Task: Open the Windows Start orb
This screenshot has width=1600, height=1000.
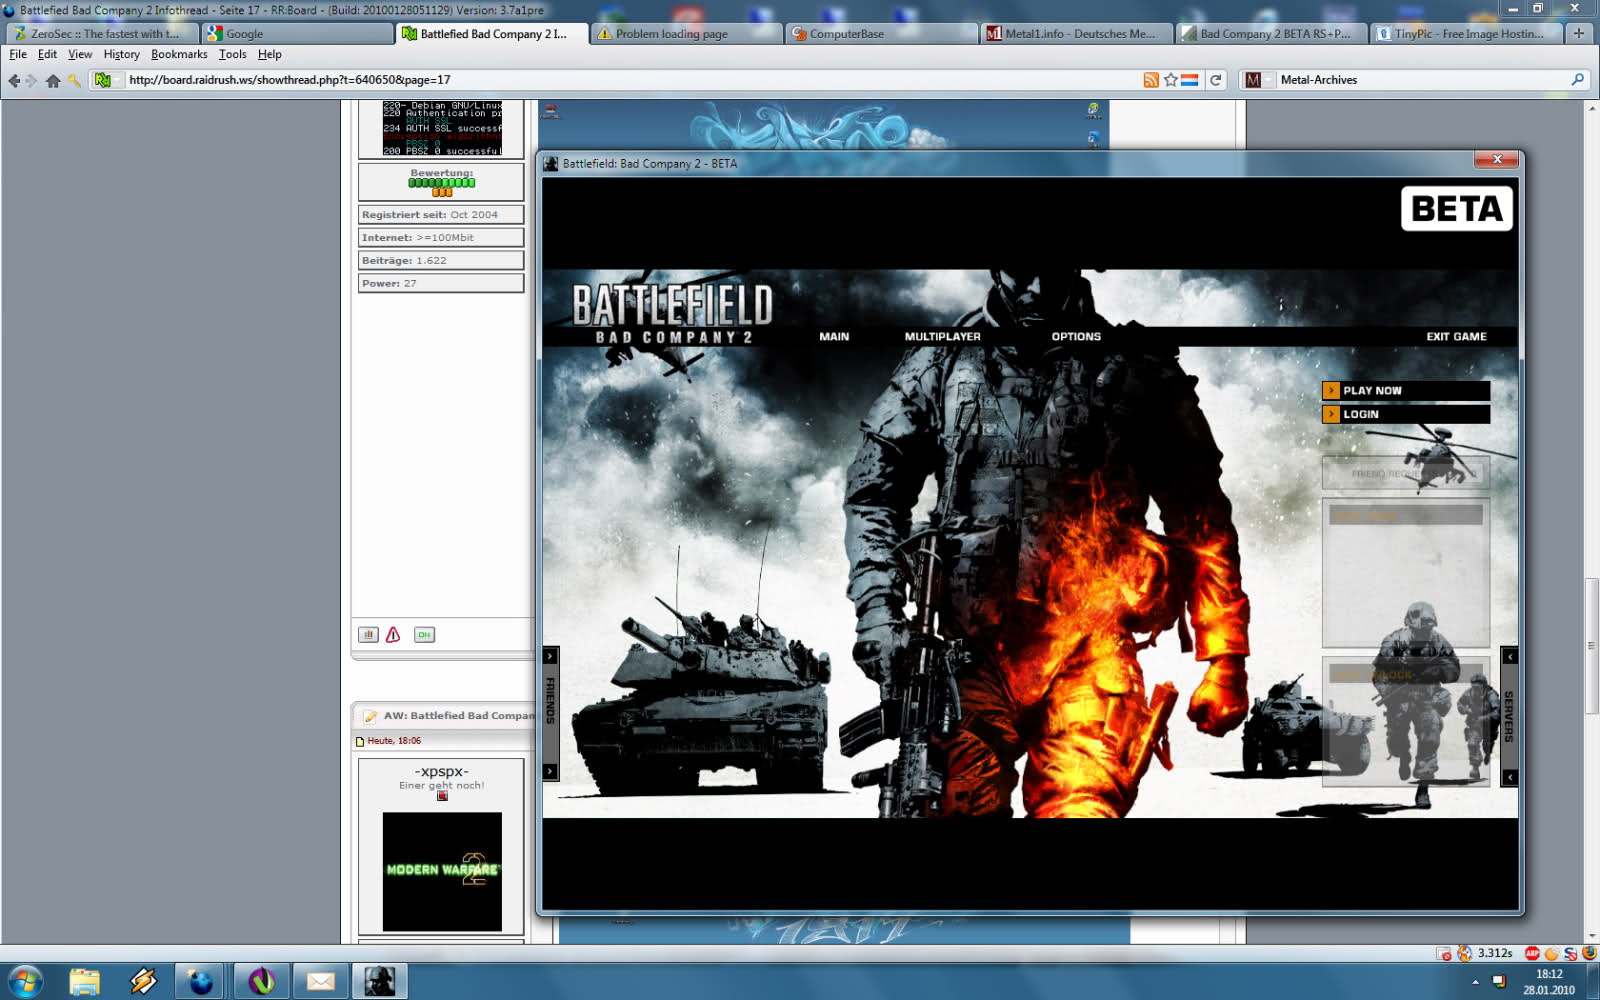Action: (25, 981)
